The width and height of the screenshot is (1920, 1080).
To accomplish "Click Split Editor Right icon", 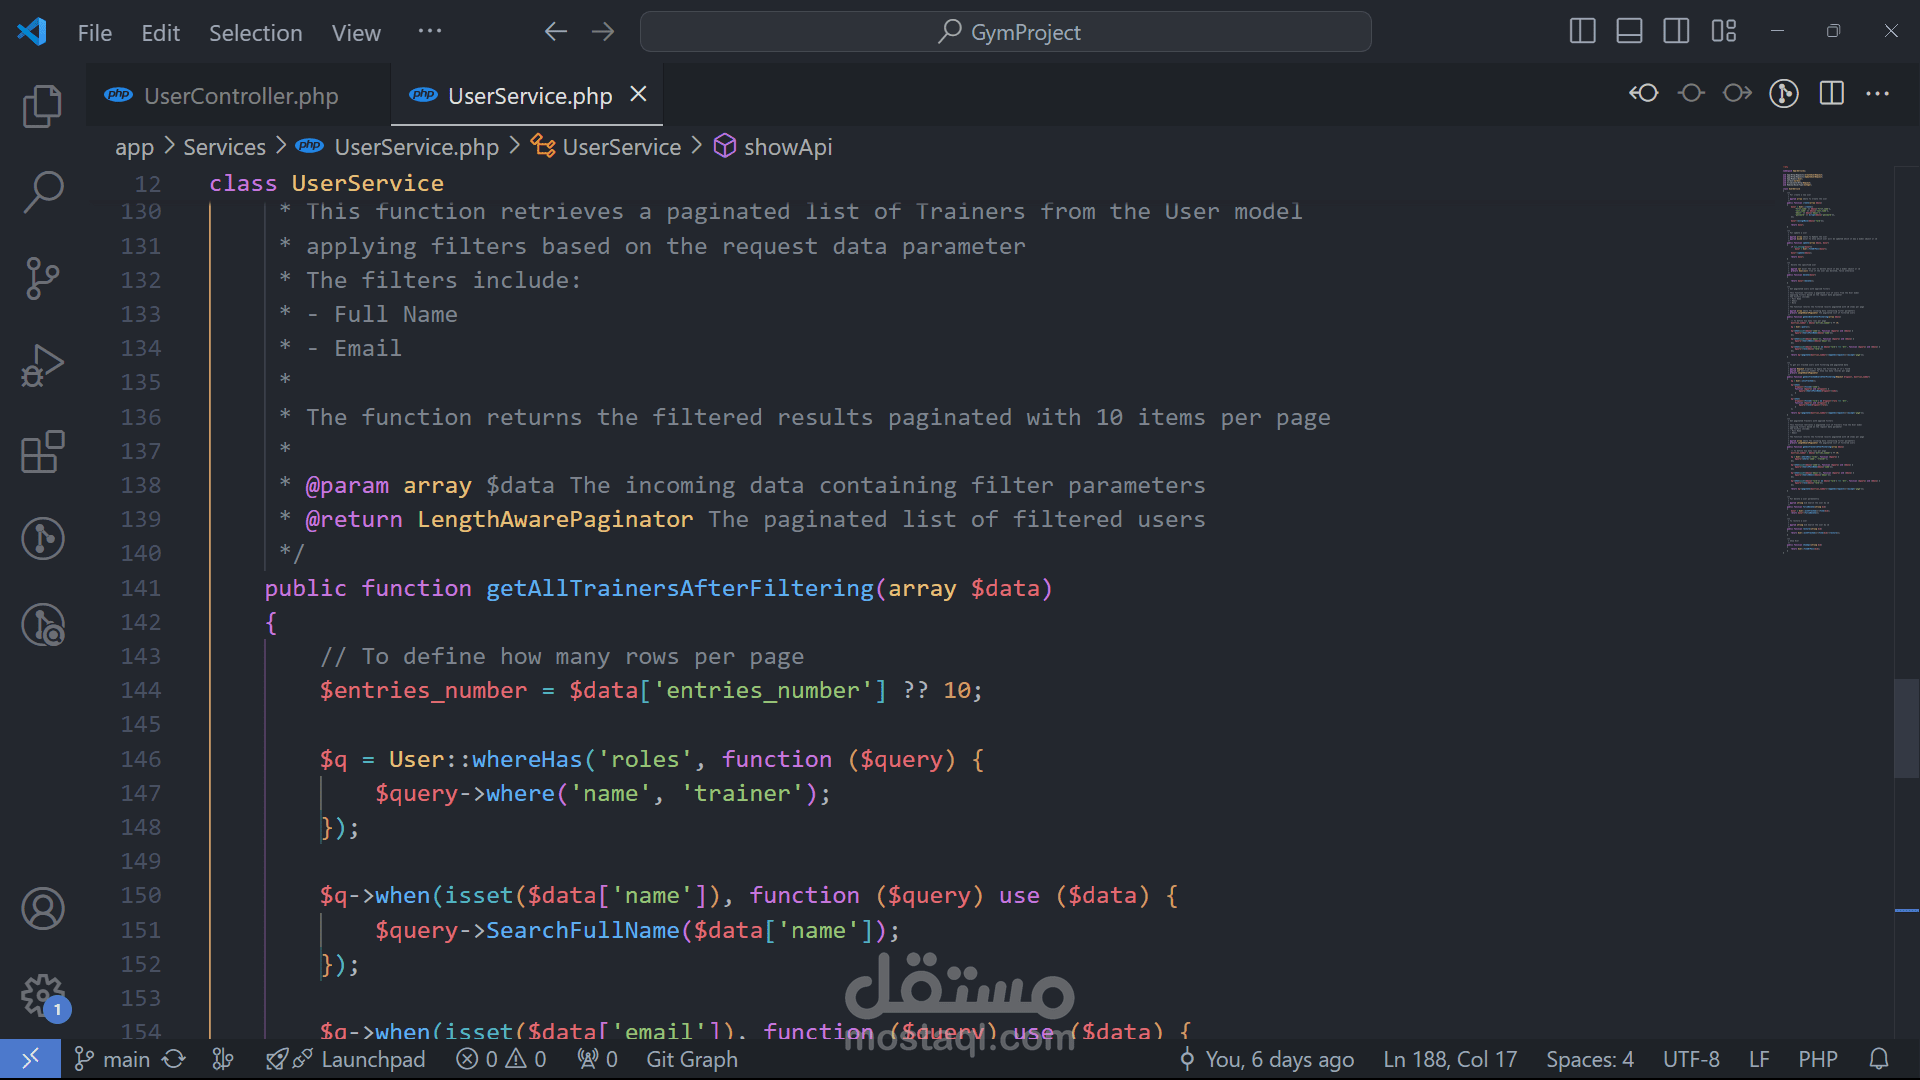I will (x=1831, y=94).
